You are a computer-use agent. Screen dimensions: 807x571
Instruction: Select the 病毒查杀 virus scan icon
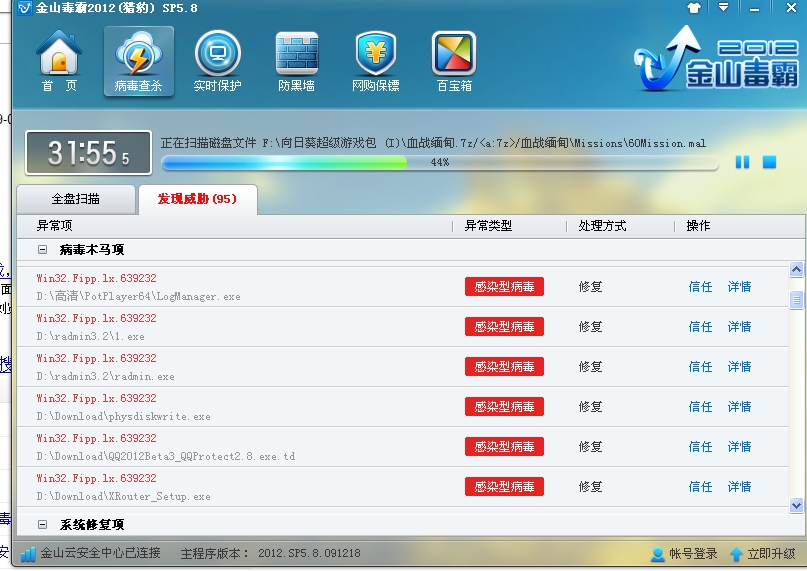(x=138, y=61)
